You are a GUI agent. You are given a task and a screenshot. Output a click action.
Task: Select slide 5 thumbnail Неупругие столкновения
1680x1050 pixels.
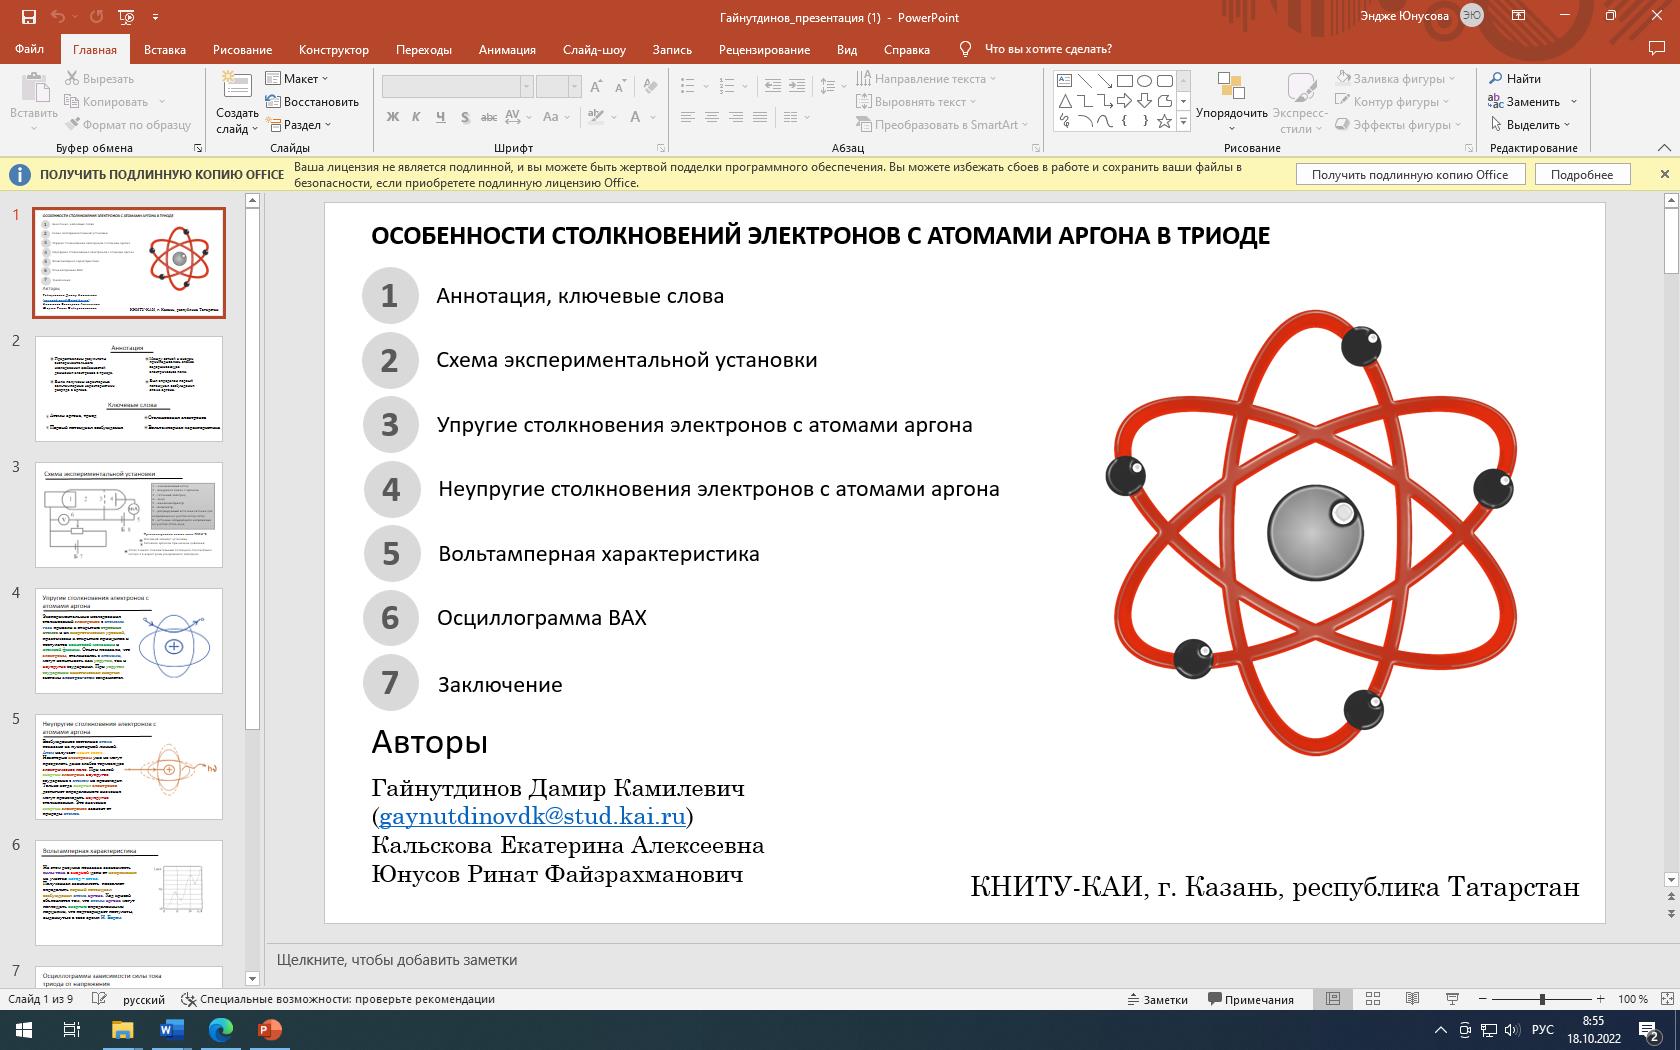(x=129, y=767)
